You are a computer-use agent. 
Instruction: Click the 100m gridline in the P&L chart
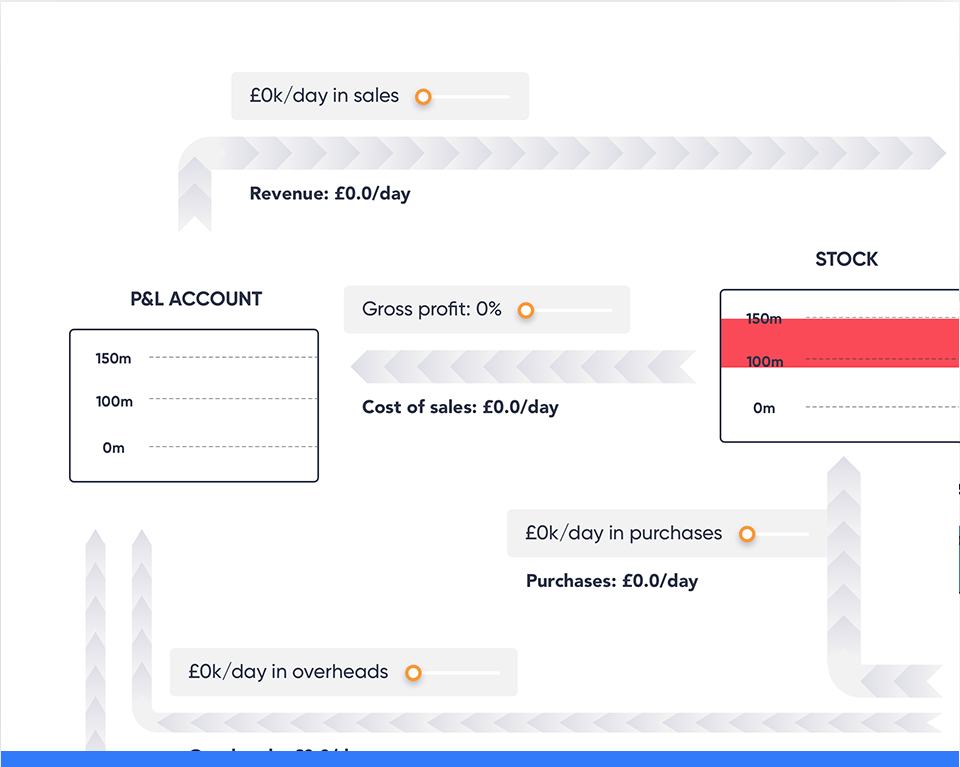pos(232,399)
